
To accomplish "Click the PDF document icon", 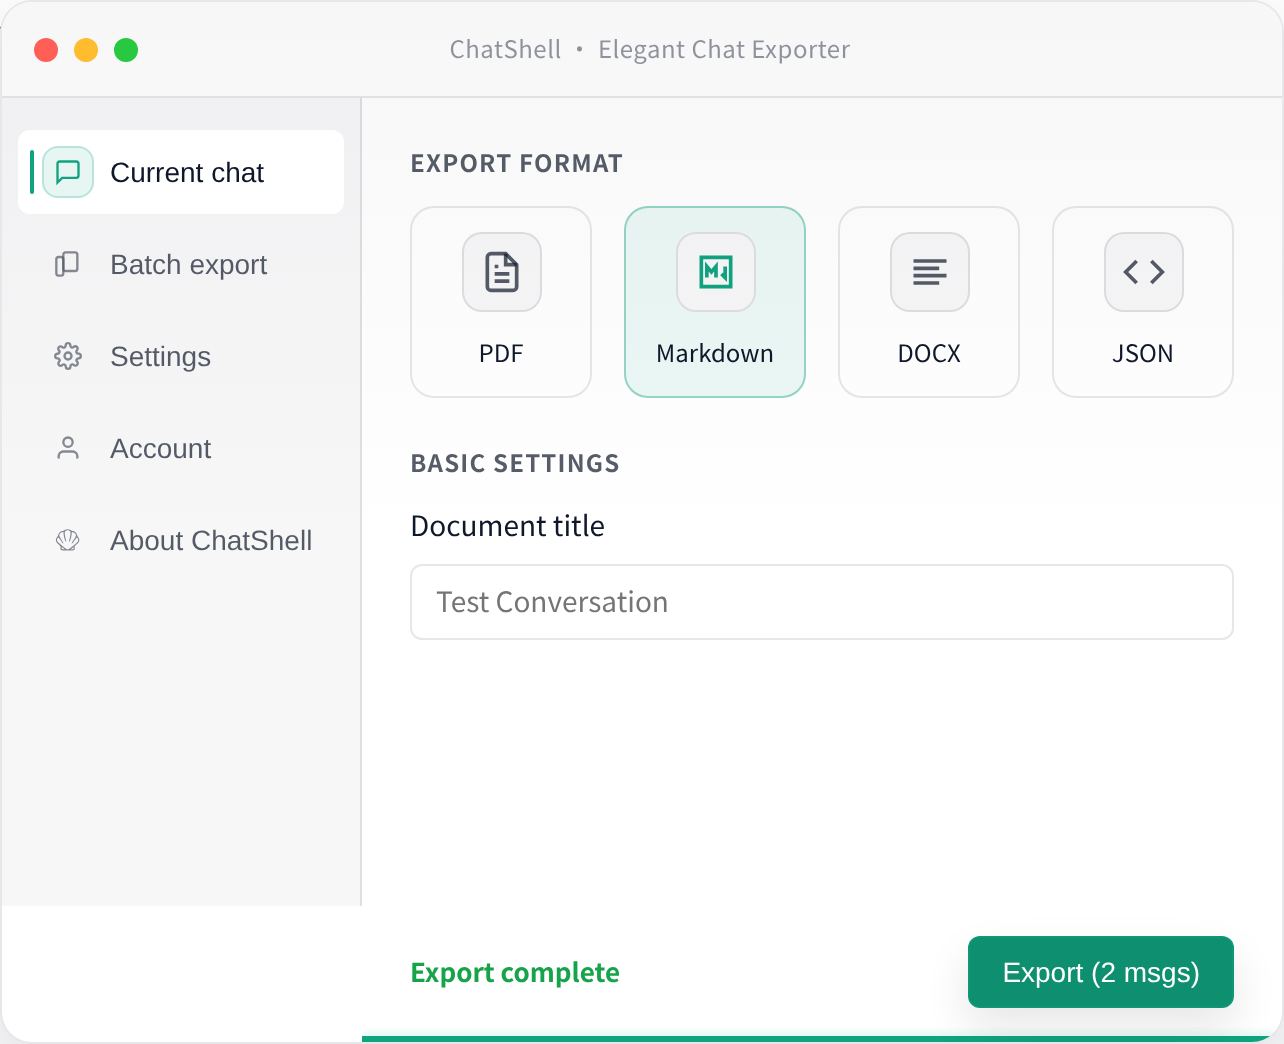I will pos(501,271).
